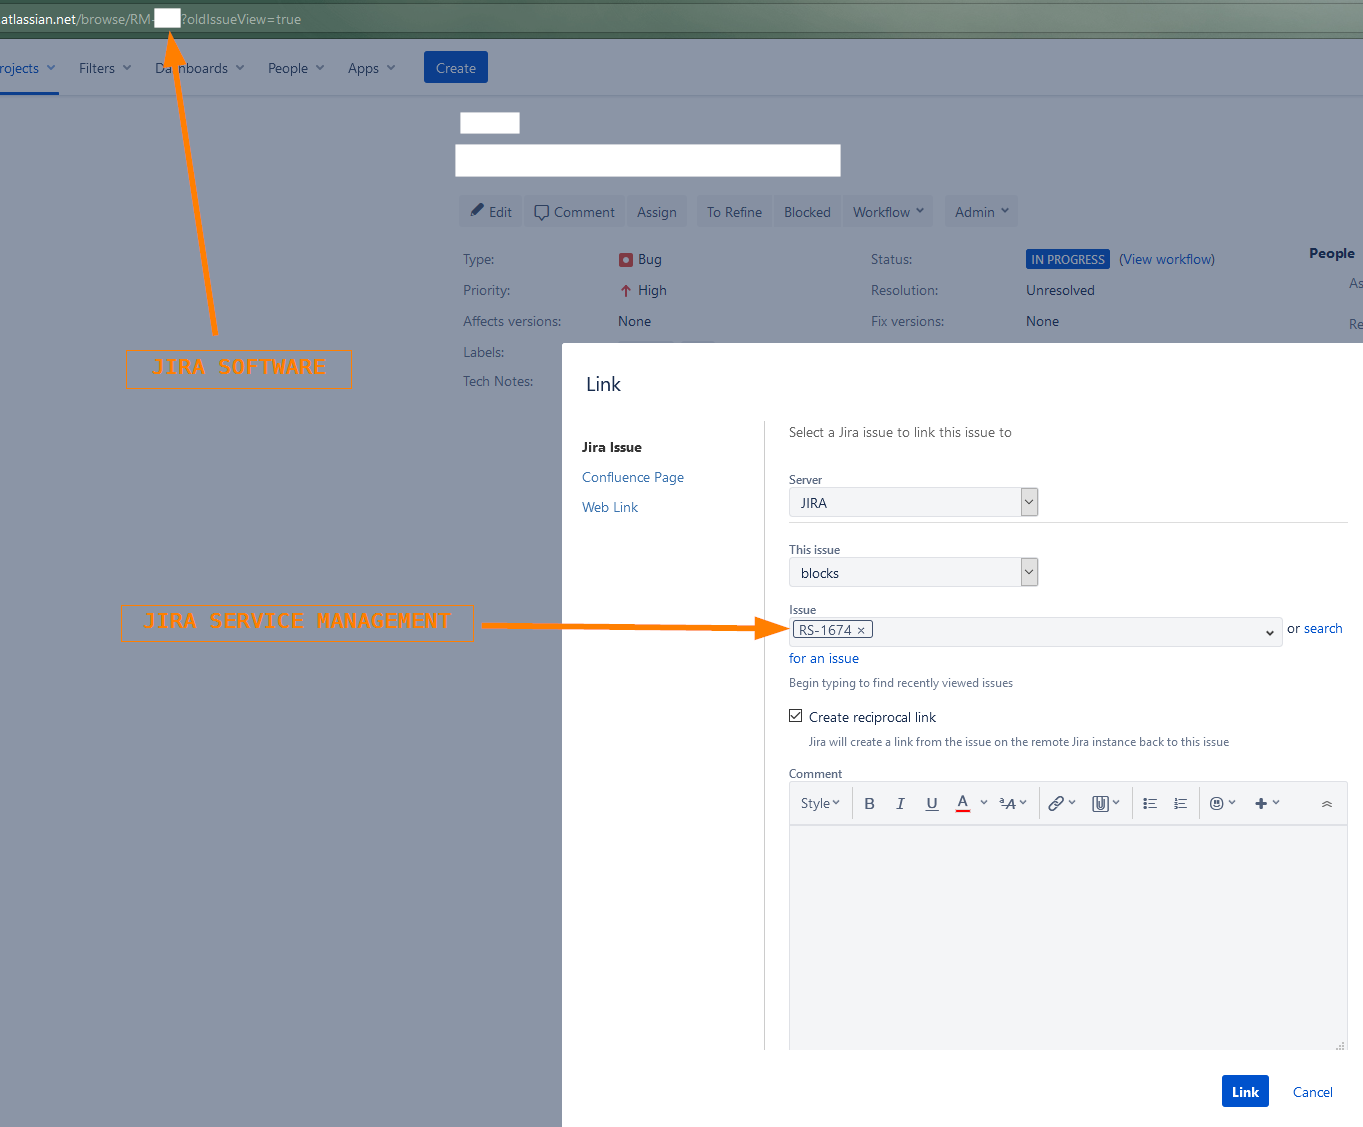The height and width of the screenshot is (1127, 1363).
Task: Open the plus insert-other menu
Action: pos(1266,803)
